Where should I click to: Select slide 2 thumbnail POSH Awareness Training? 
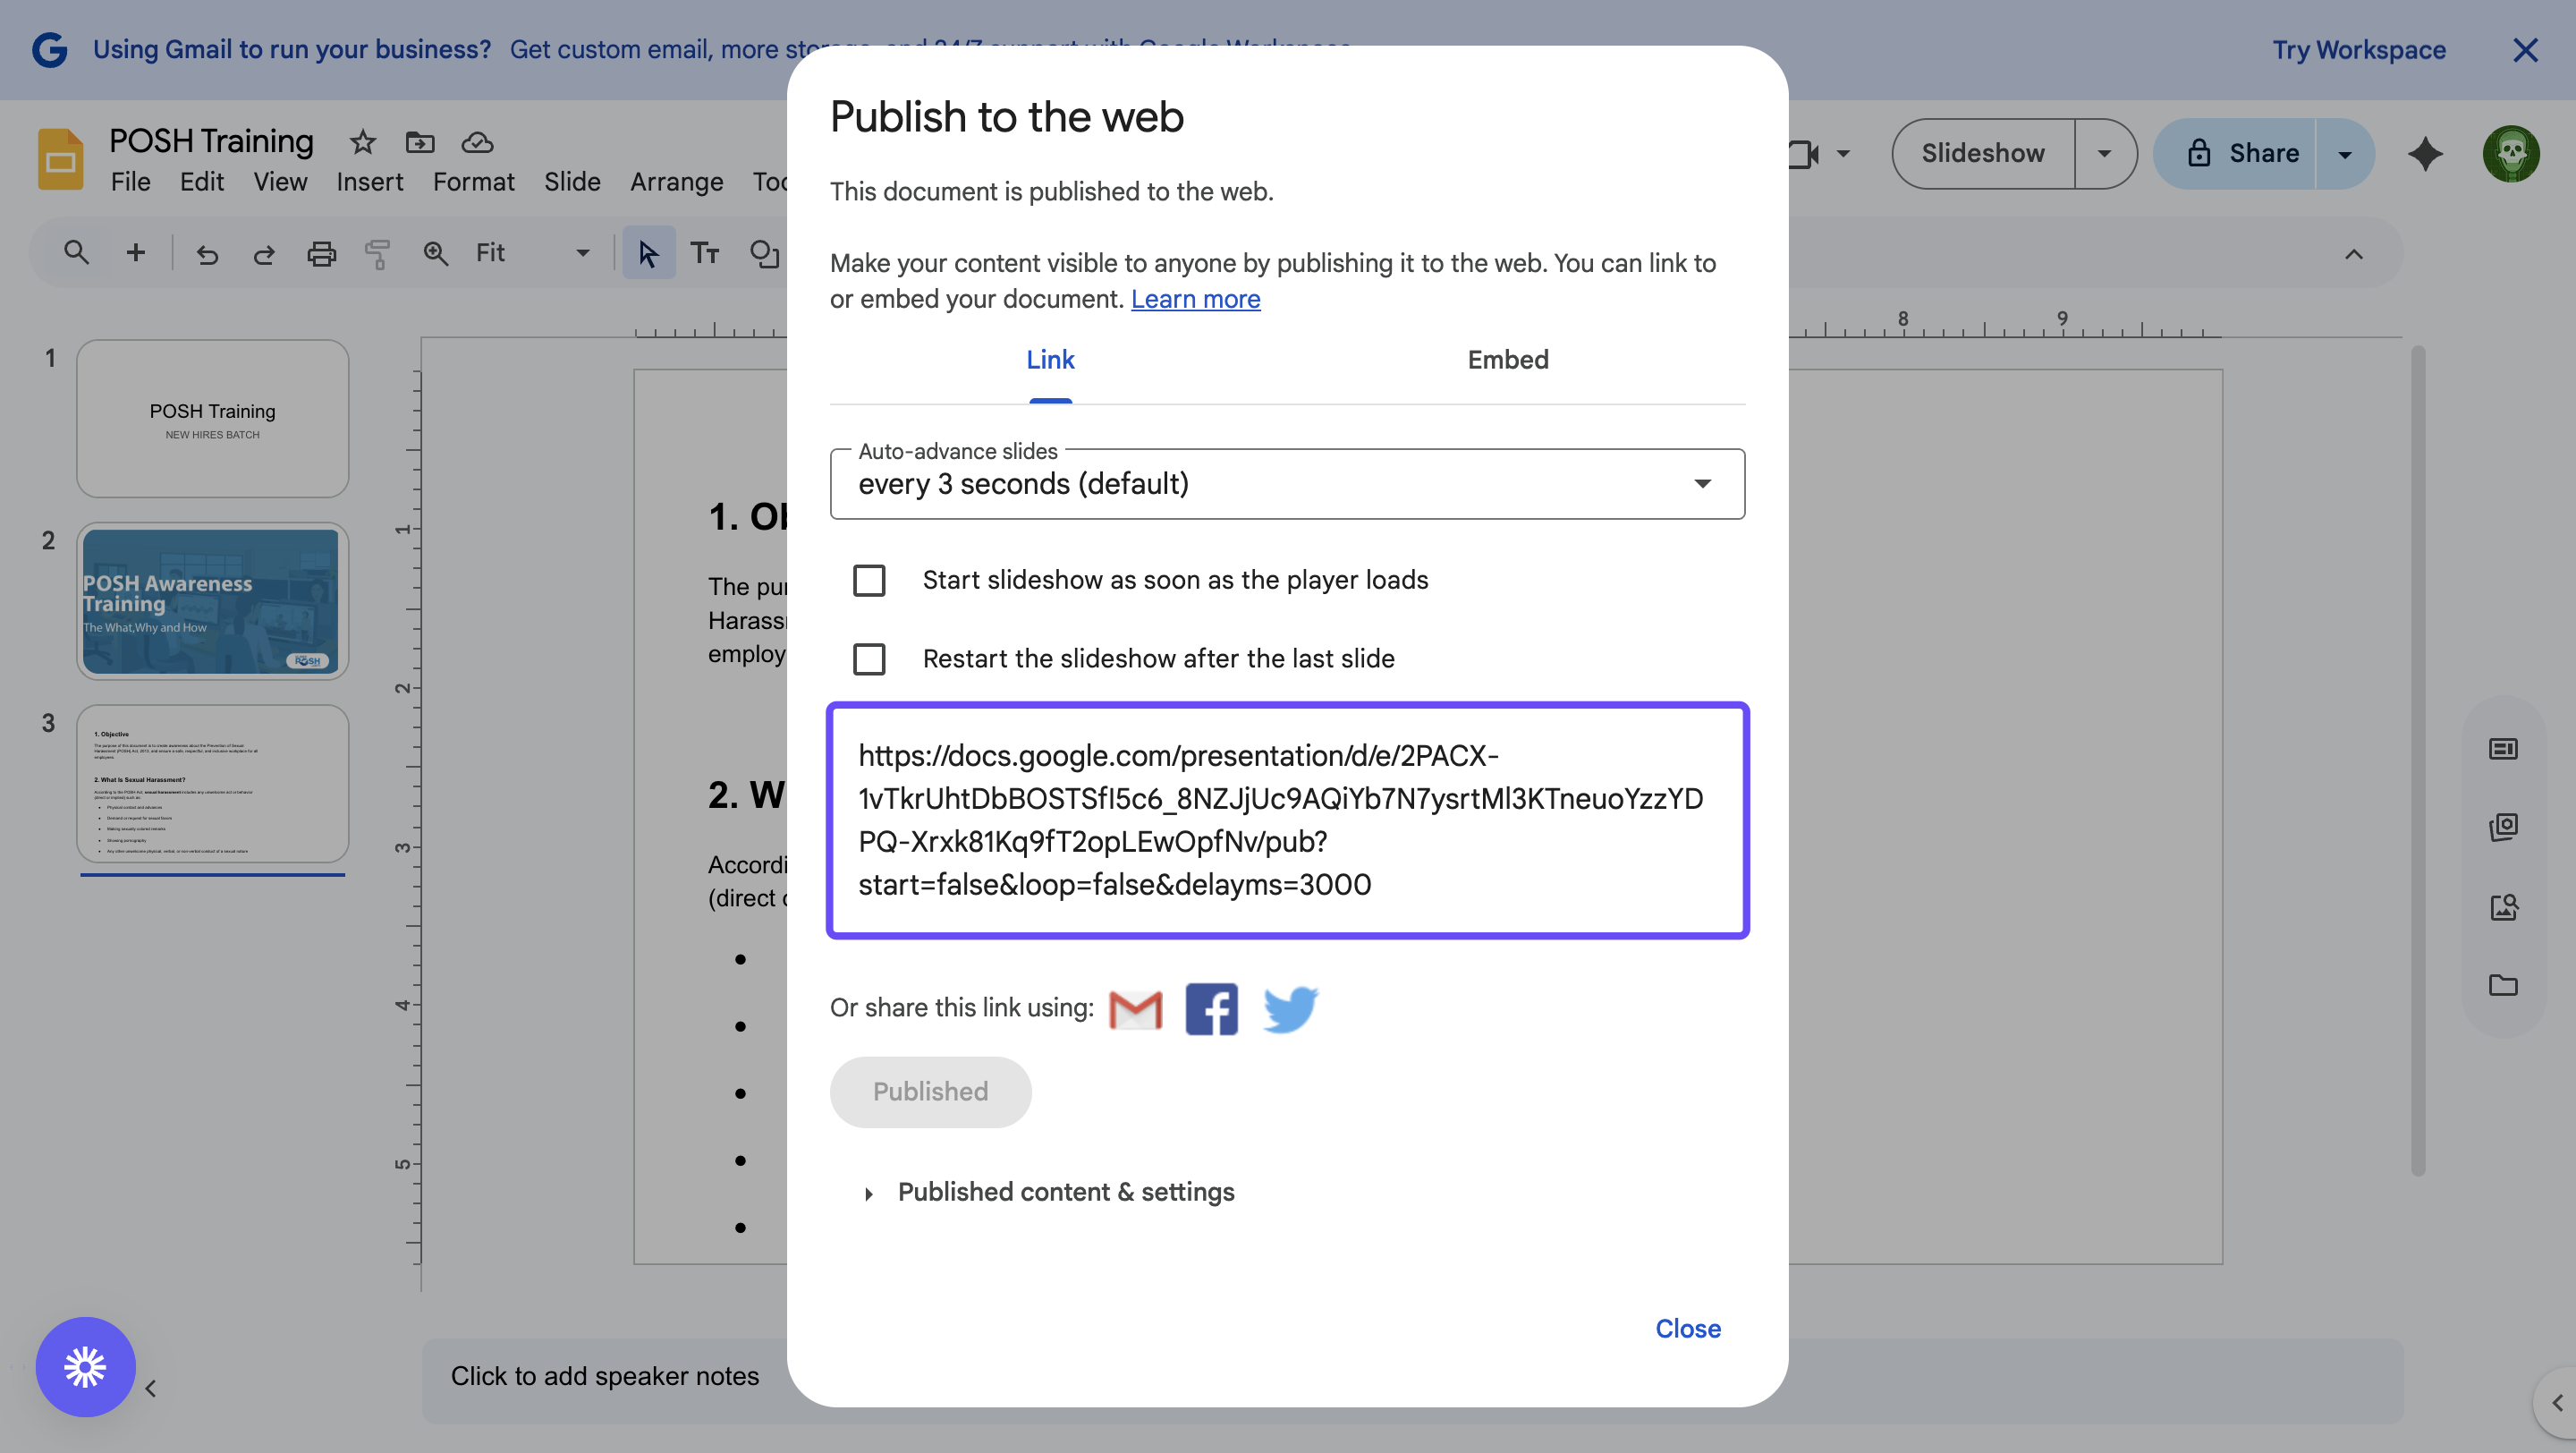pos(212,601)
